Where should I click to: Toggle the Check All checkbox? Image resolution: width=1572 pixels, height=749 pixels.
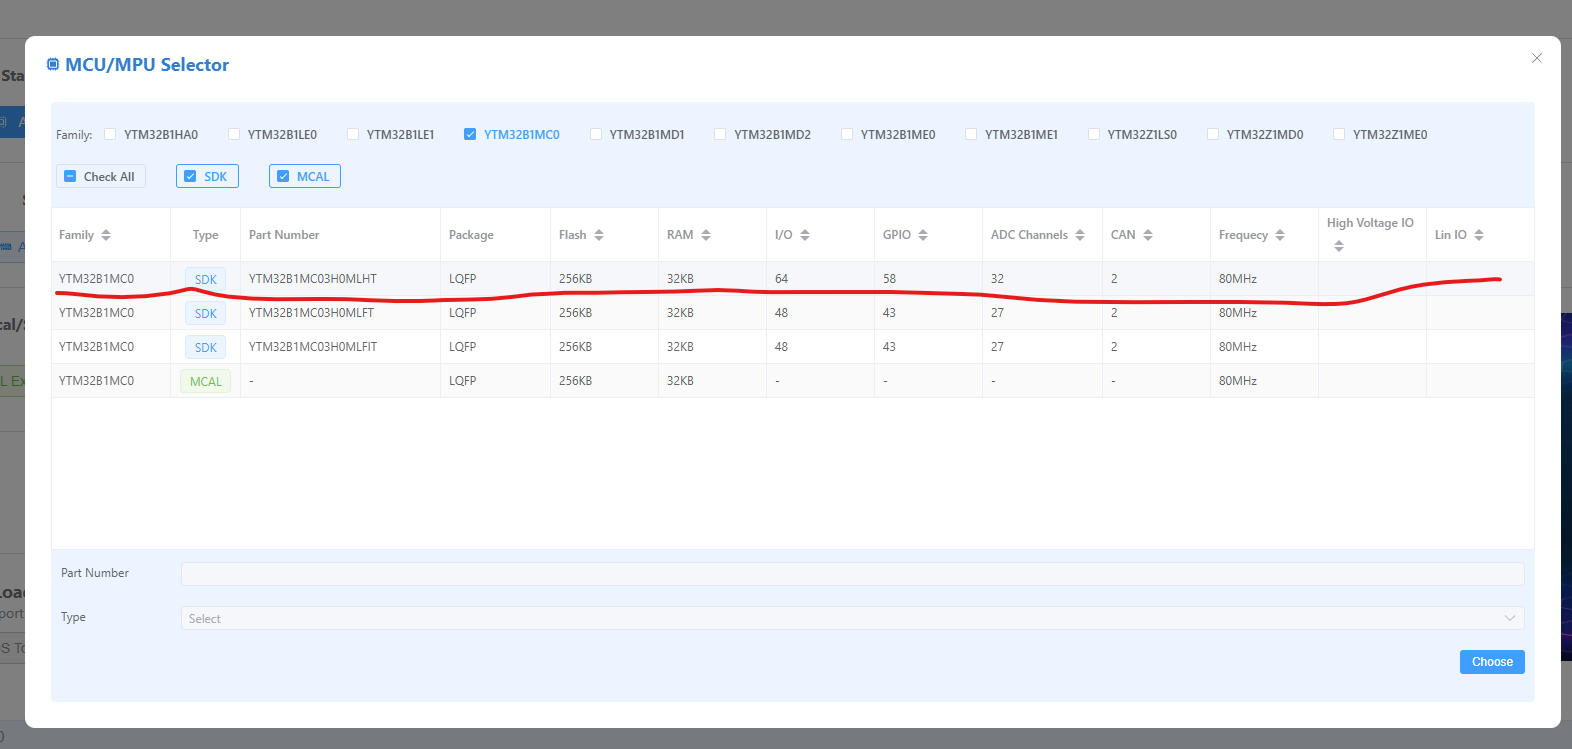[x=70, y=176]
